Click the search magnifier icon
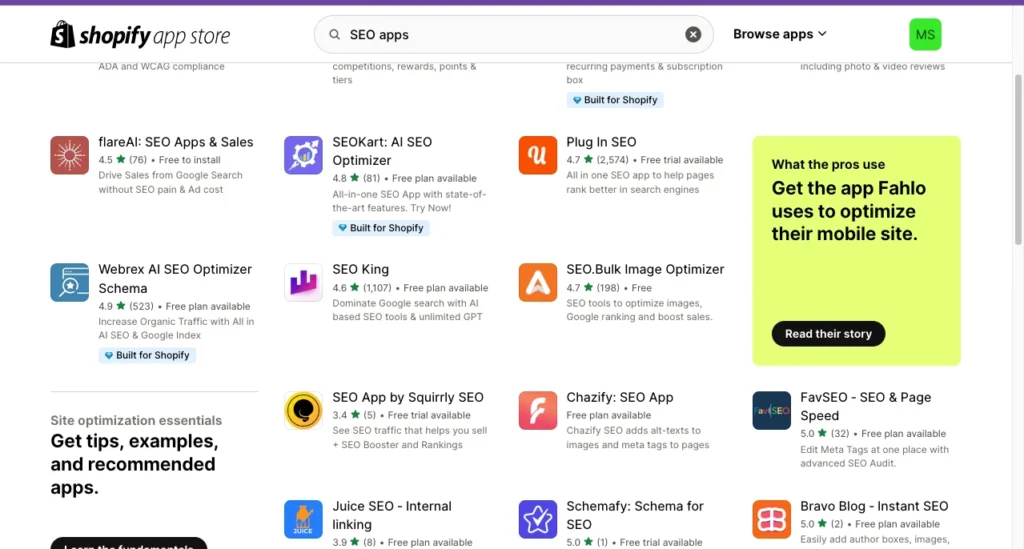Viewport: 1024px width, 549px height. 334,35
